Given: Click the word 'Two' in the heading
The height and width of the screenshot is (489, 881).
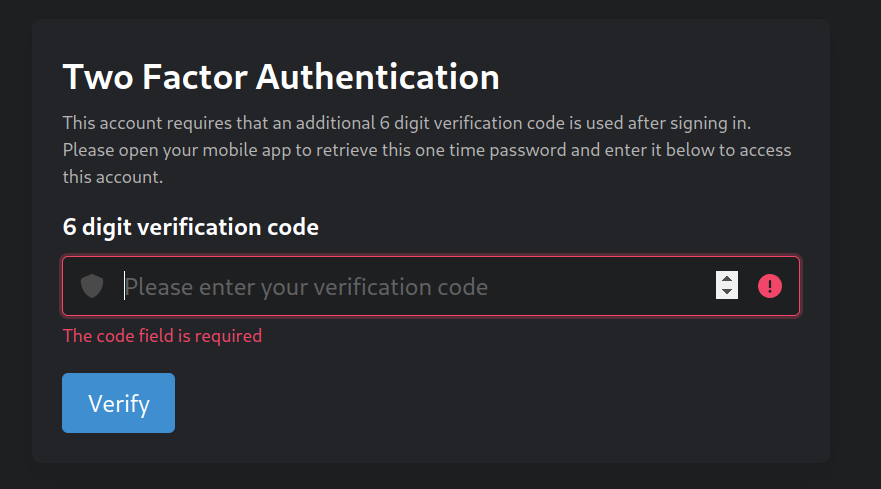Looking at the screenshot, I should click(x=98, y=76).
